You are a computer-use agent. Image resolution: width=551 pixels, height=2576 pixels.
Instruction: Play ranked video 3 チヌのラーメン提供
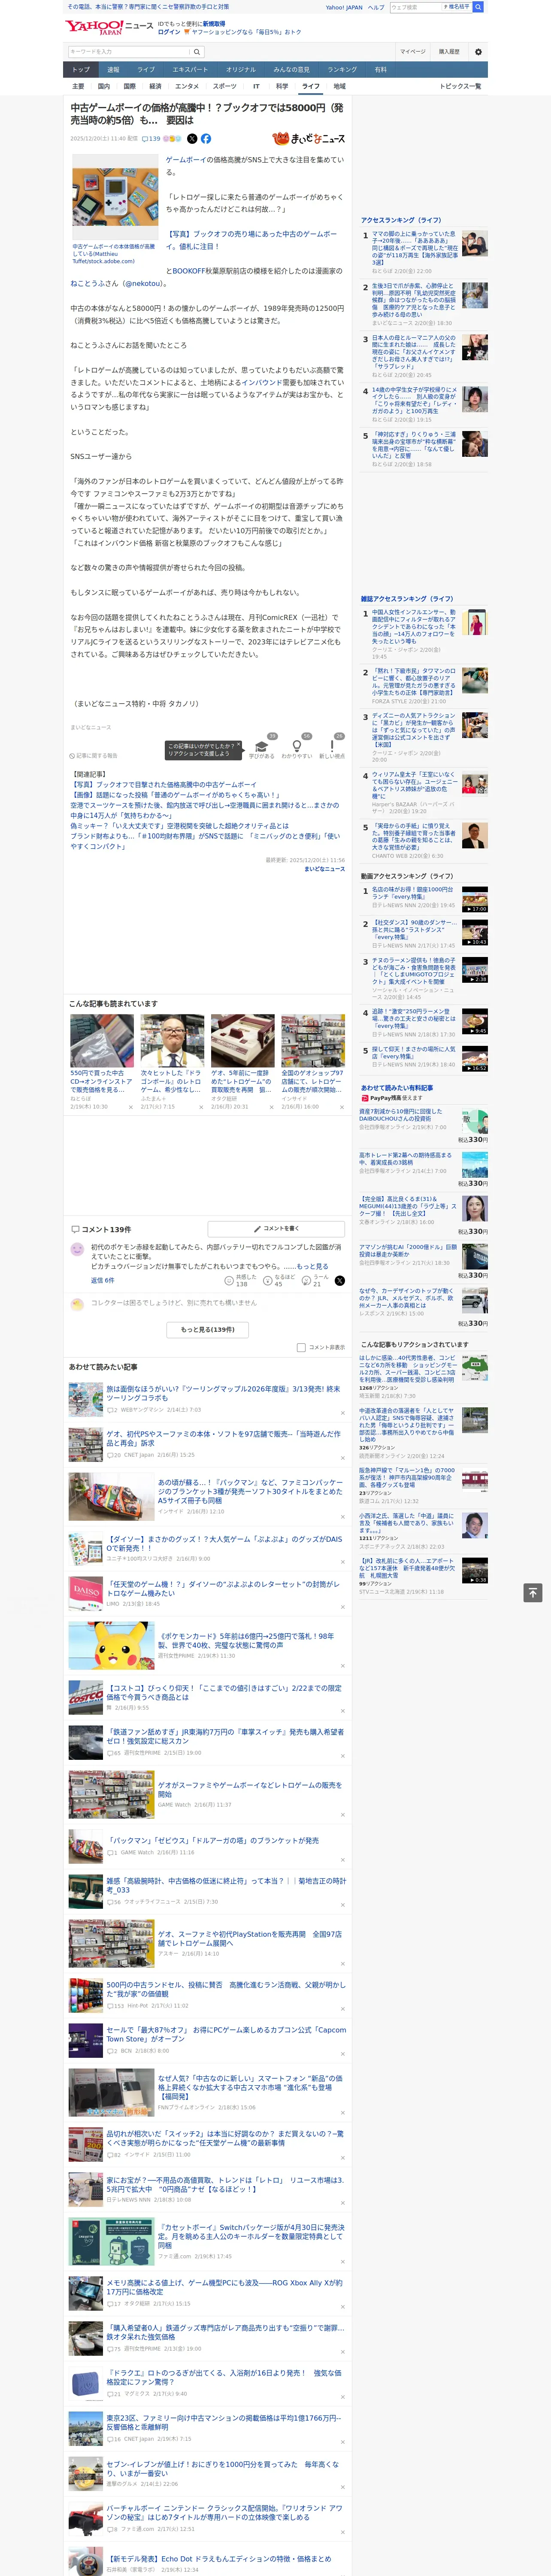click(475, 970)
